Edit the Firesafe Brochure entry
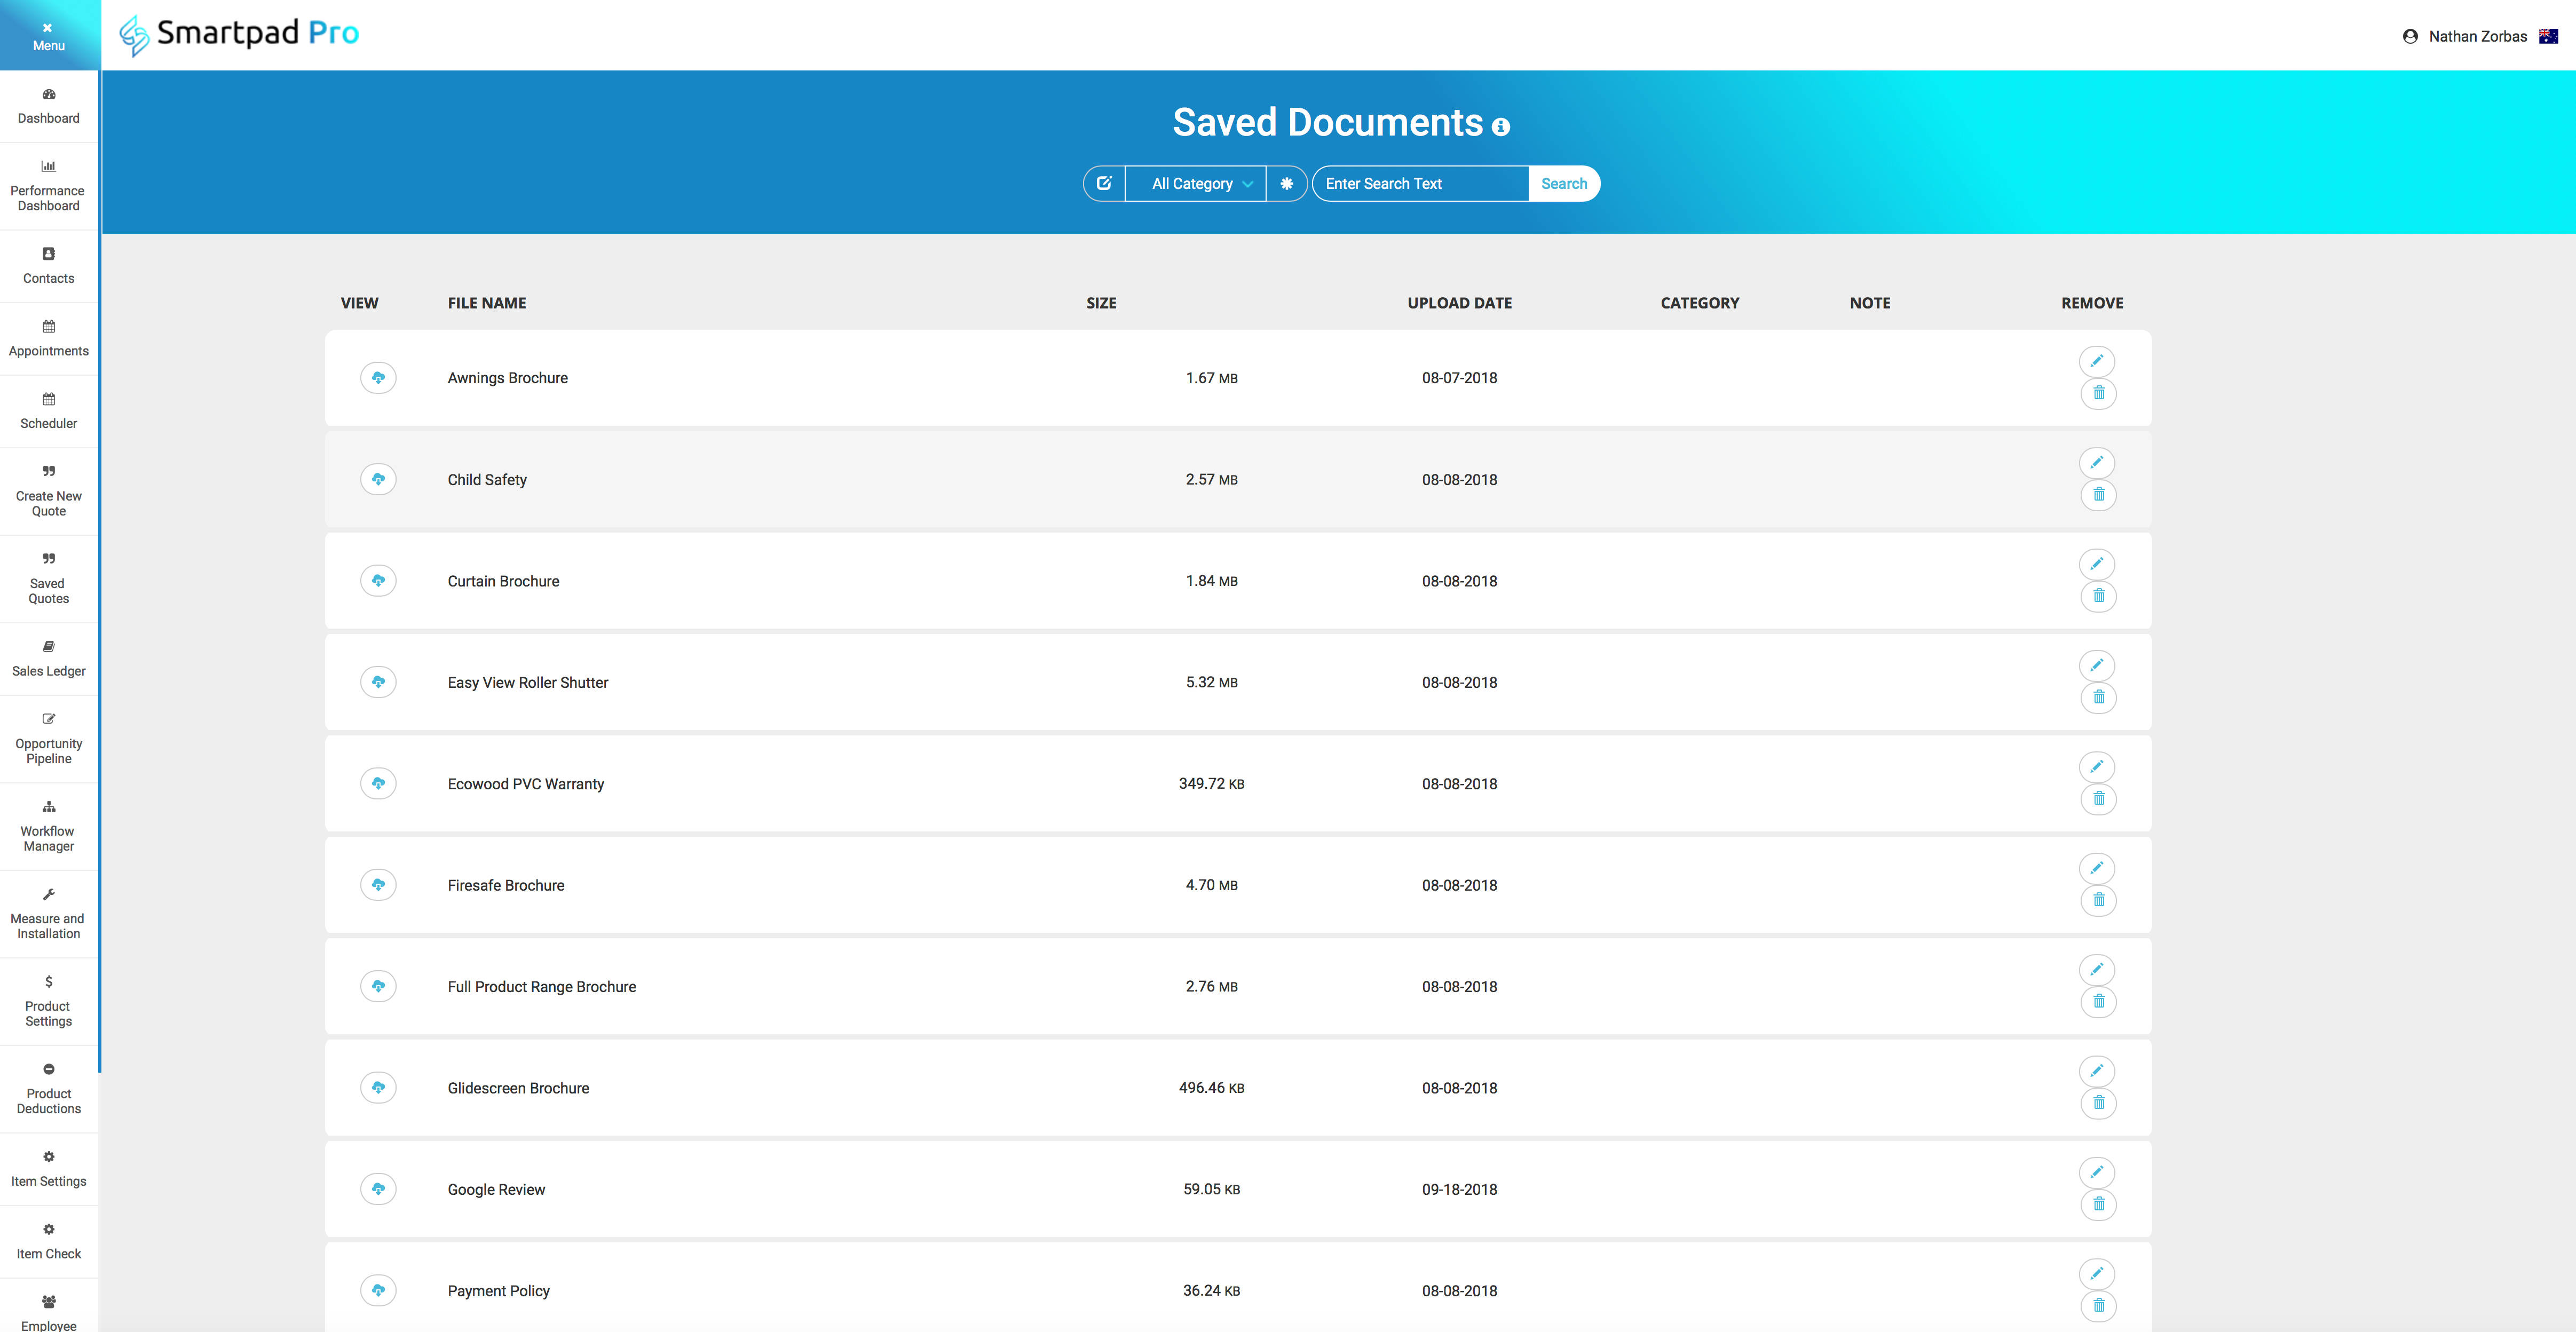The image size is (2576, 1332). pyautogui.click(x=2097, y=868)
